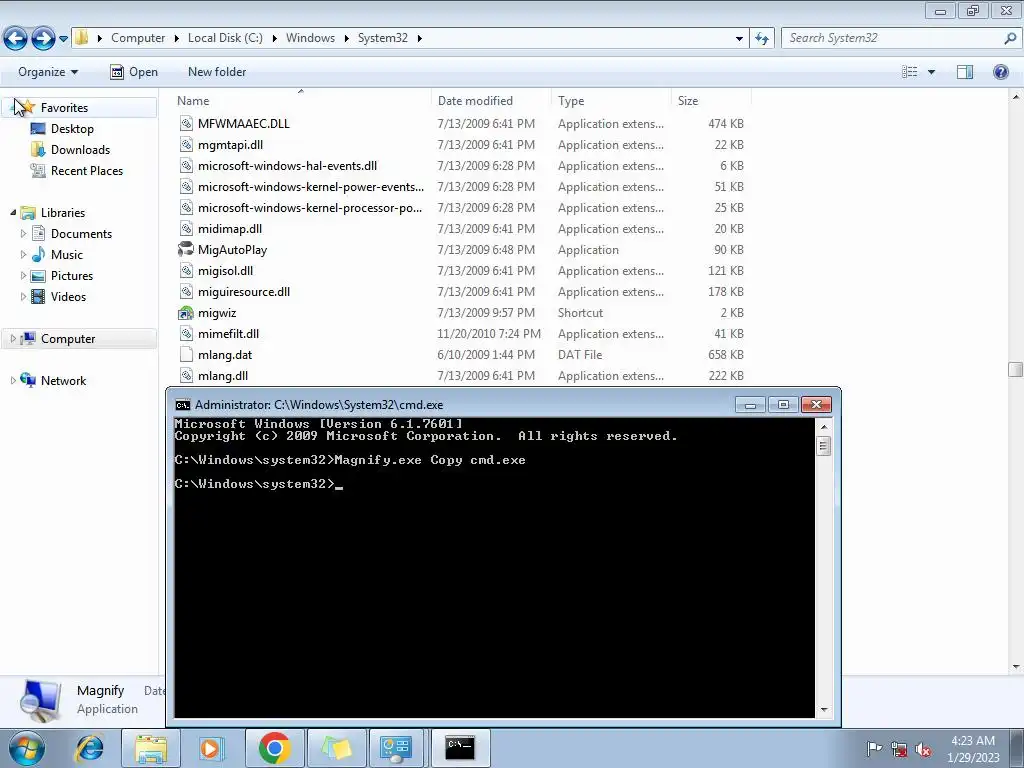
Task: Click the Explorer file list scrollbar thumb
Action: pyautogui.click(x=1016, y=370)
